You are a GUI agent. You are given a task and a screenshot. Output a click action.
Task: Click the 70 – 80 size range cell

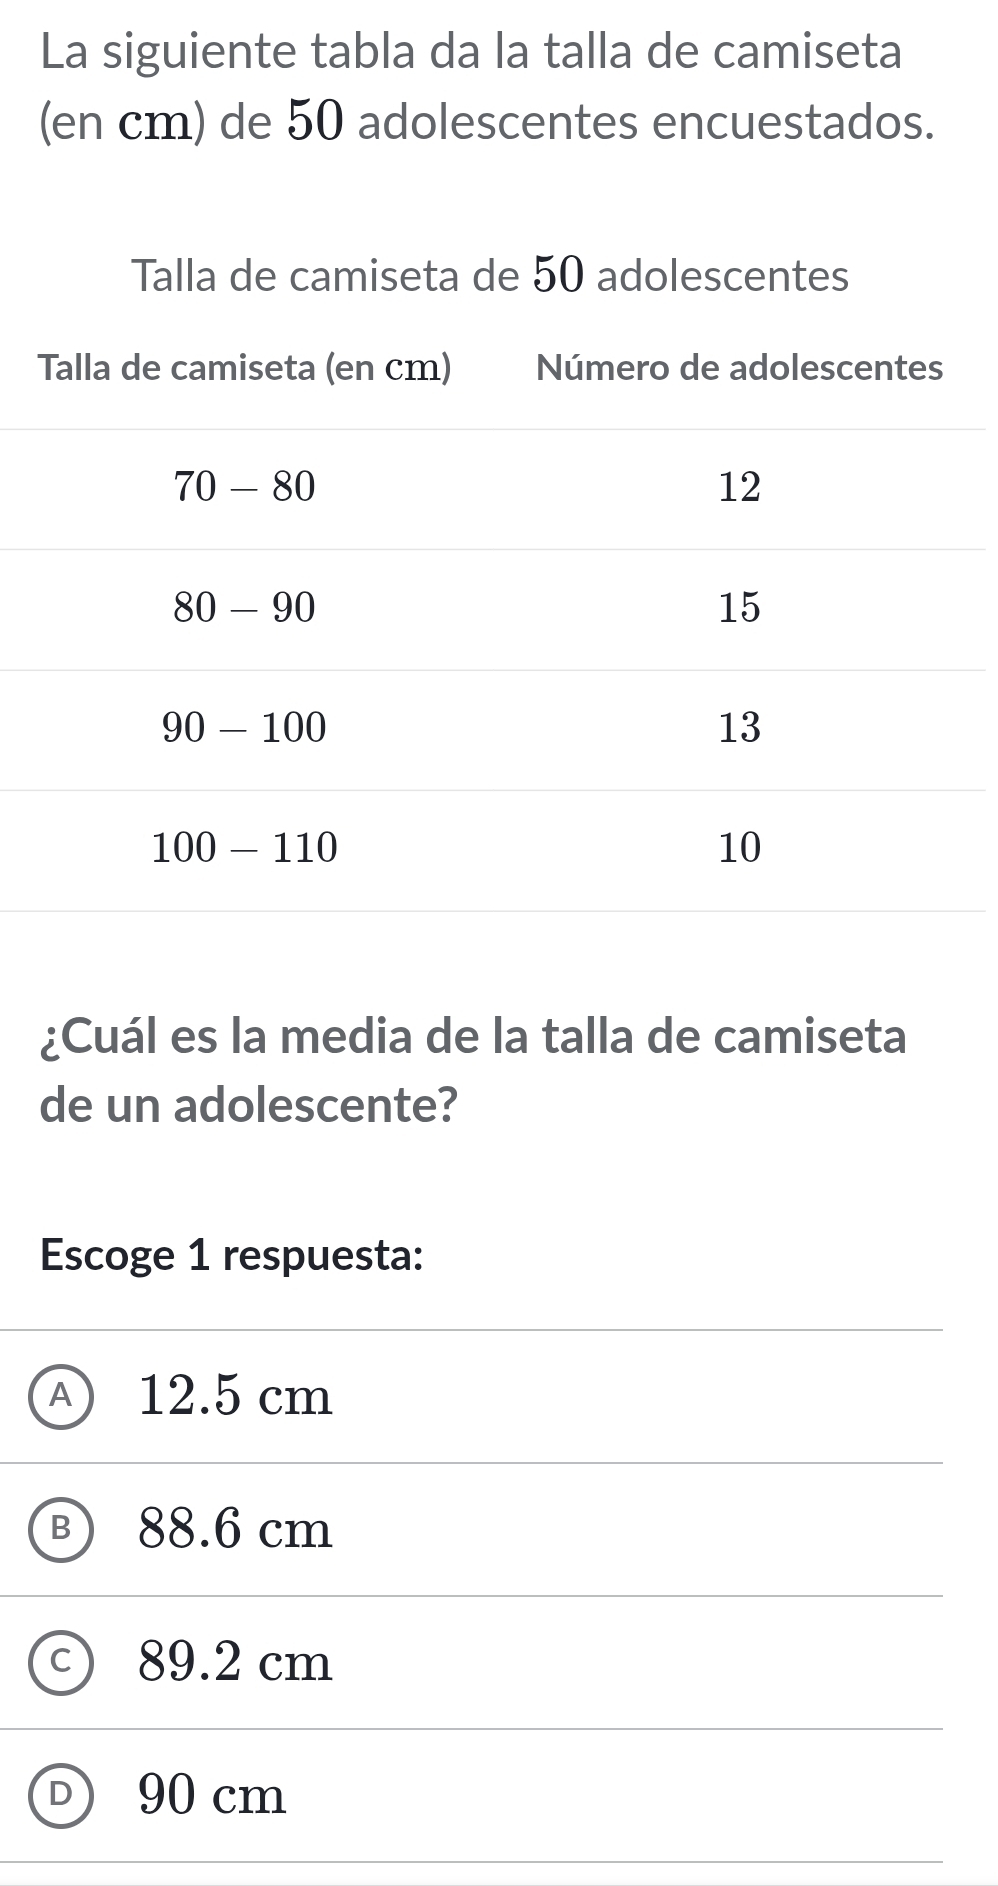tap(245, 488)
